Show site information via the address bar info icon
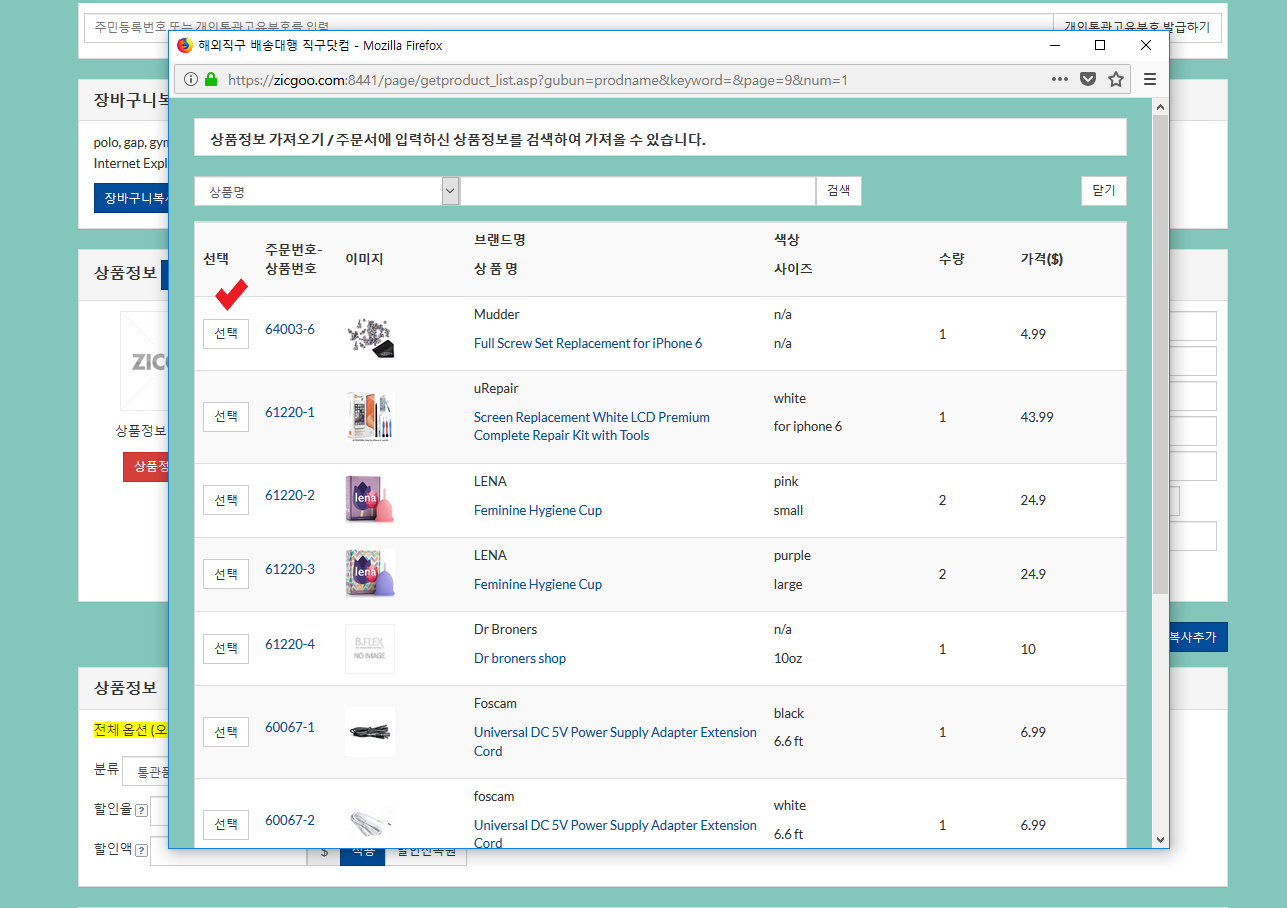Screen dimensions: 1287x908 pyautogui.click(x=191, y=80)
